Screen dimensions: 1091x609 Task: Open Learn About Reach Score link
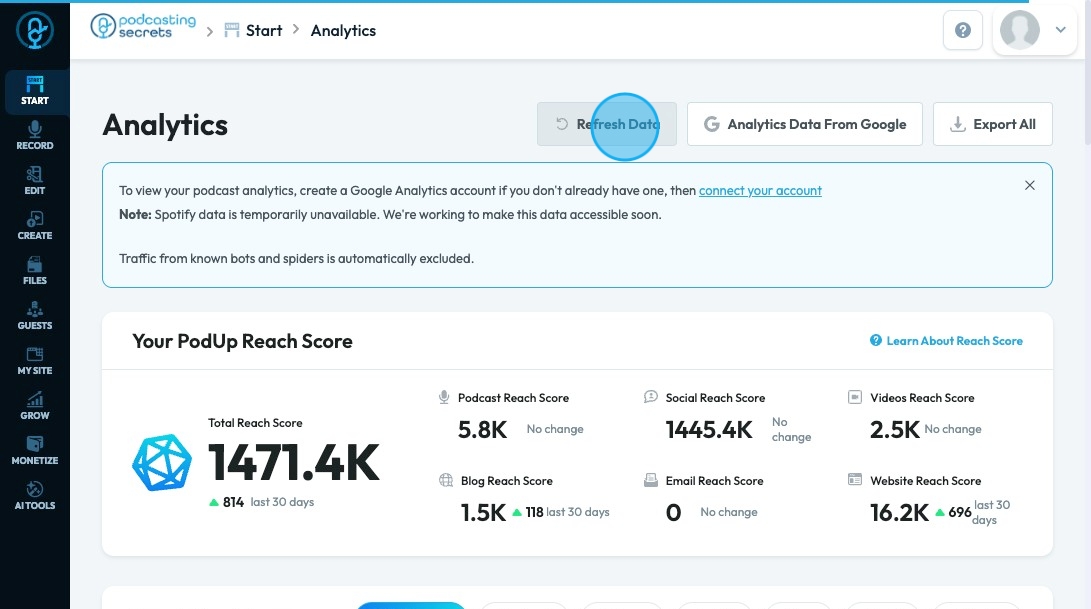[x=946, y=341]
